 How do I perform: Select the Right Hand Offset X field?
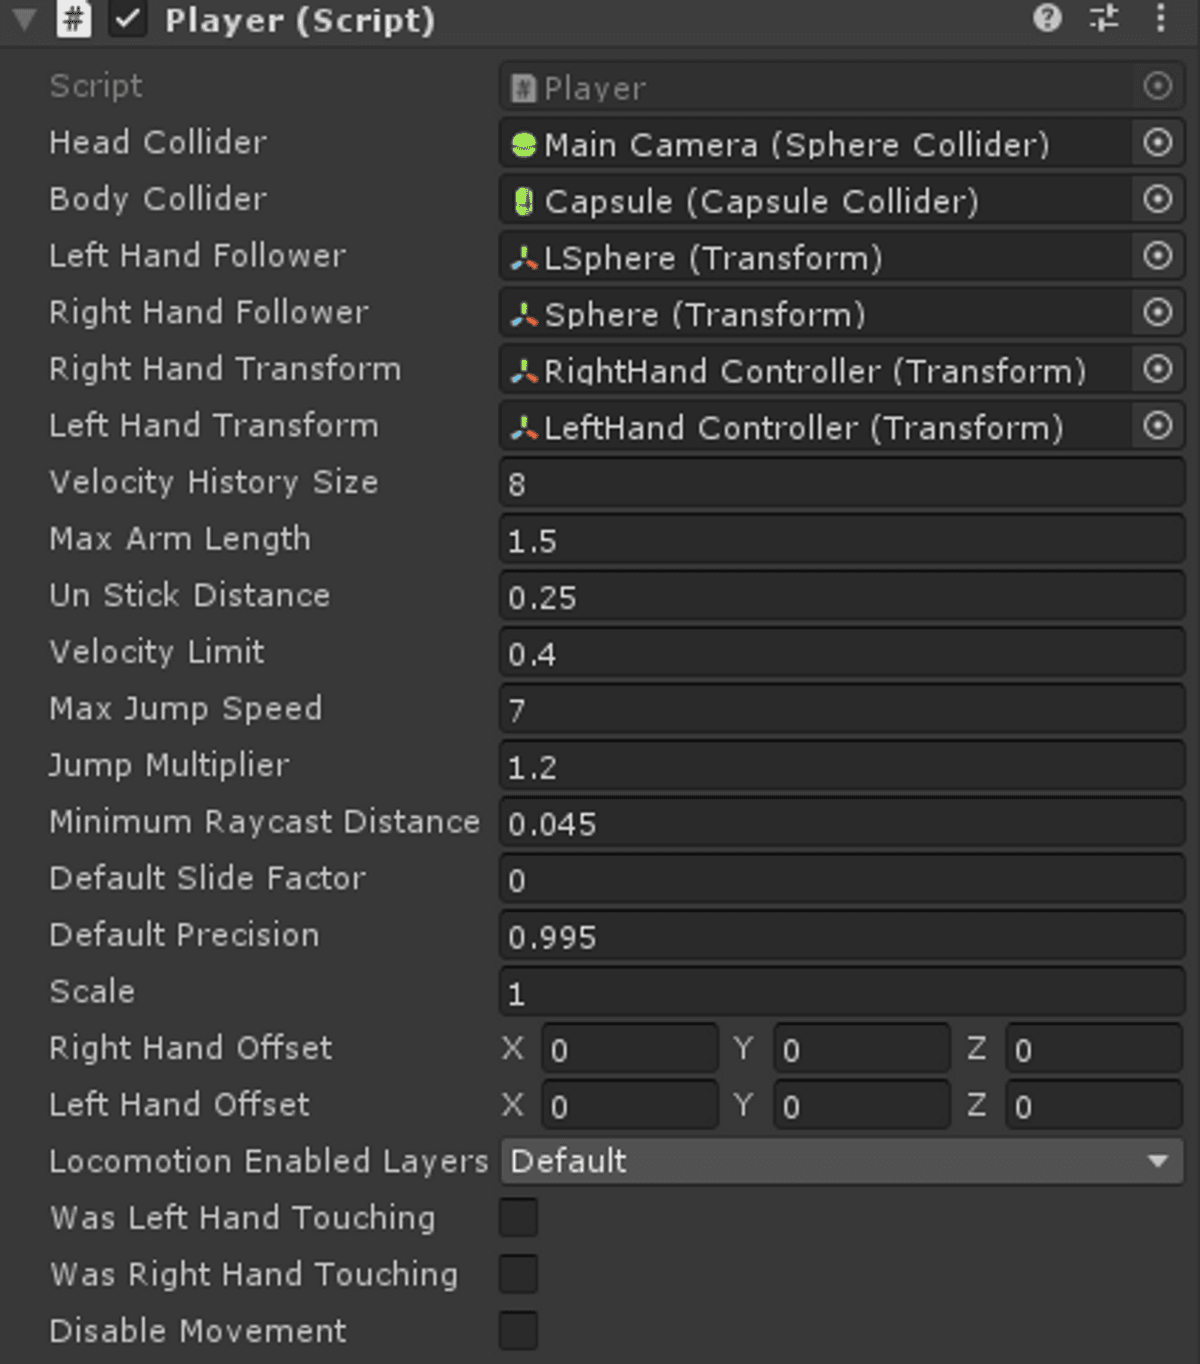629,1050
